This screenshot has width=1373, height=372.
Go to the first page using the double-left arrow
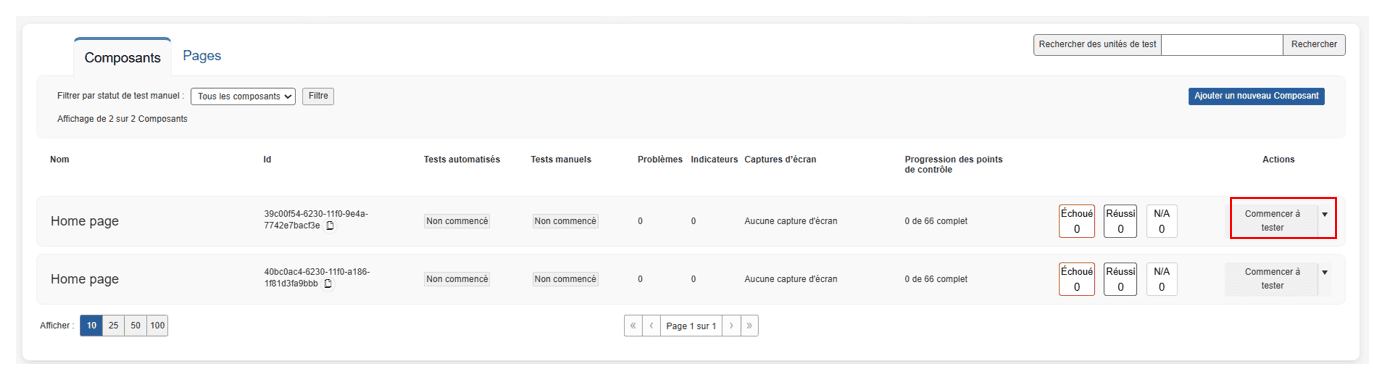click(632, 326)
